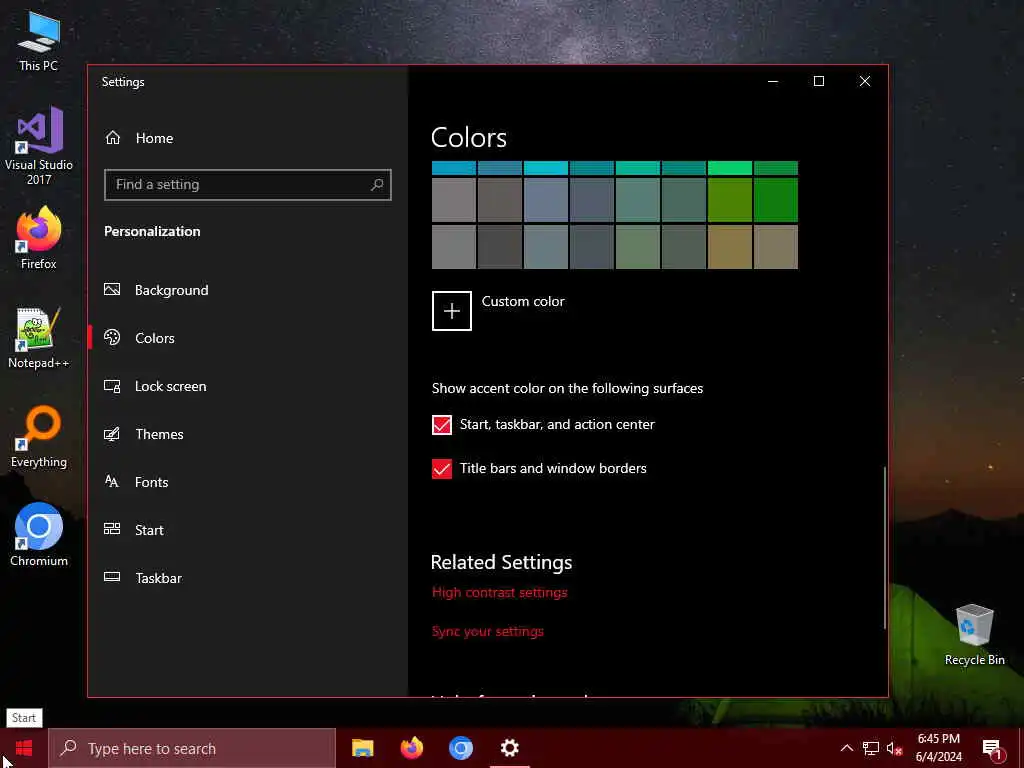Select the Everything desktop shortcut
Viewport: 1024px width, 768px height.
coord(39,437)
